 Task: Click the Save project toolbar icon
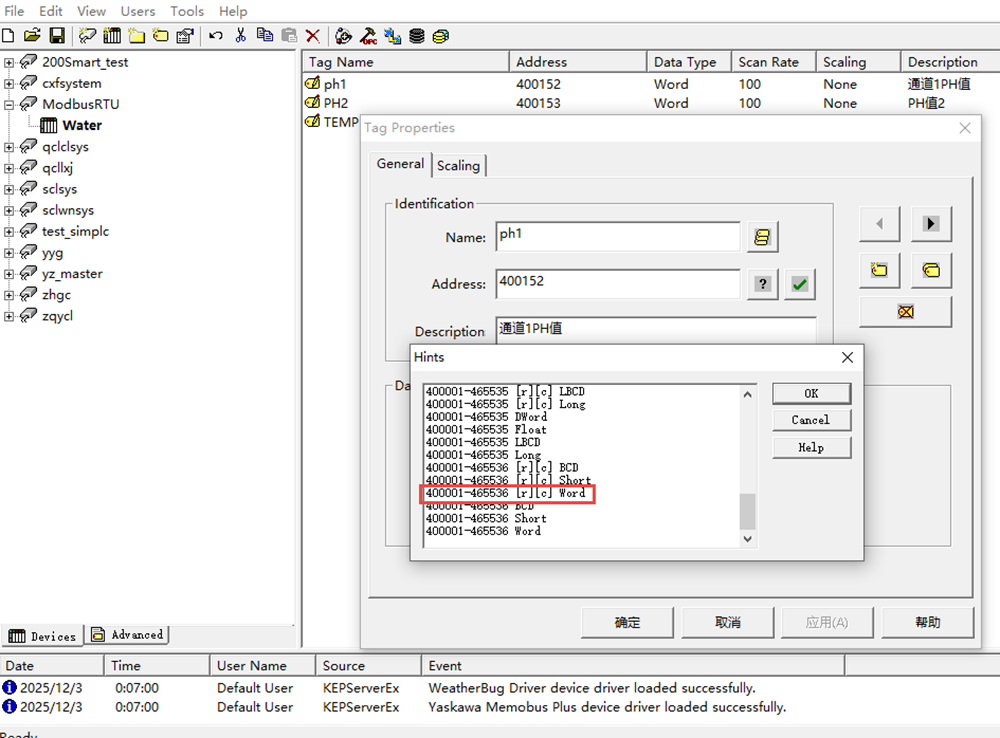click(x=57, y=36)
